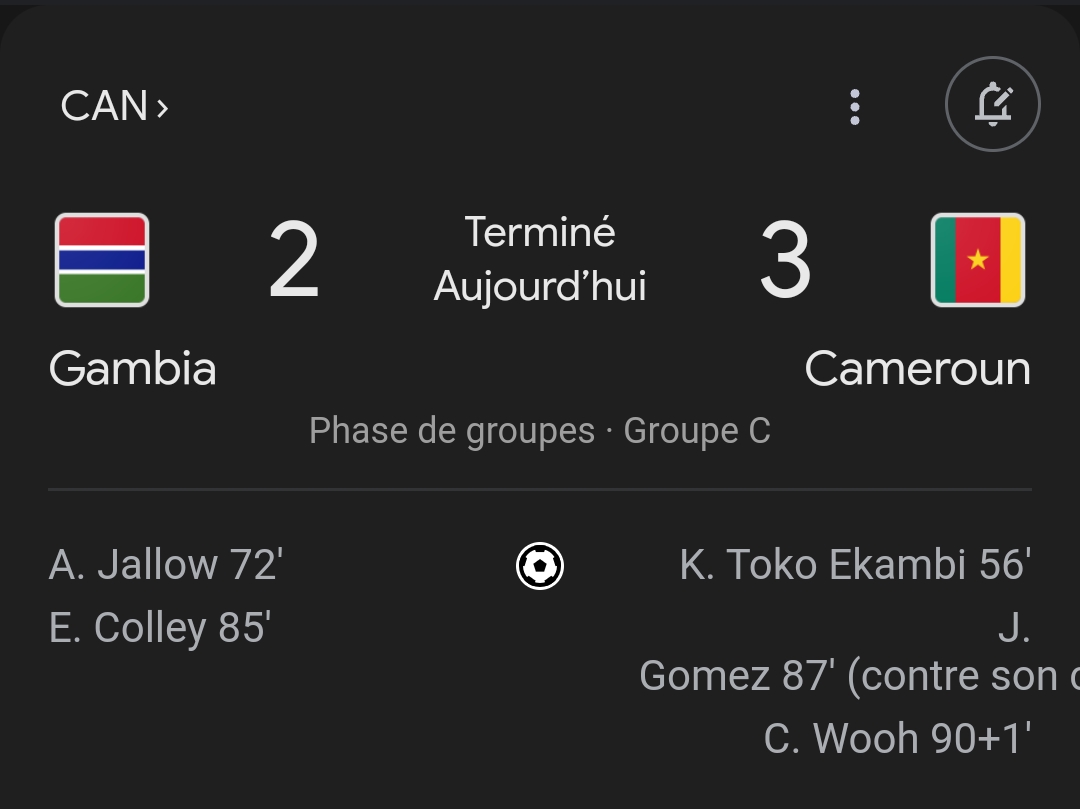1080x809 pixels.
Task: Select scorer K. Toko Ekambi 56'
Action: pyautogui.click(x=855, y=566)
